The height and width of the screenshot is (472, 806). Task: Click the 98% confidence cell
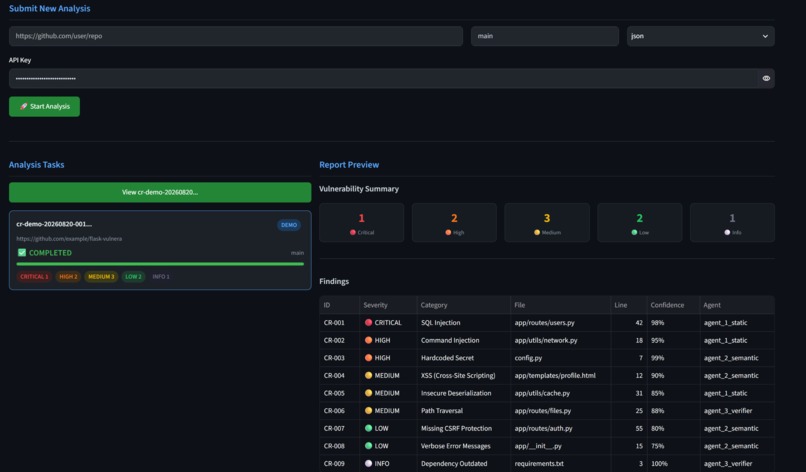pos(672,322)
